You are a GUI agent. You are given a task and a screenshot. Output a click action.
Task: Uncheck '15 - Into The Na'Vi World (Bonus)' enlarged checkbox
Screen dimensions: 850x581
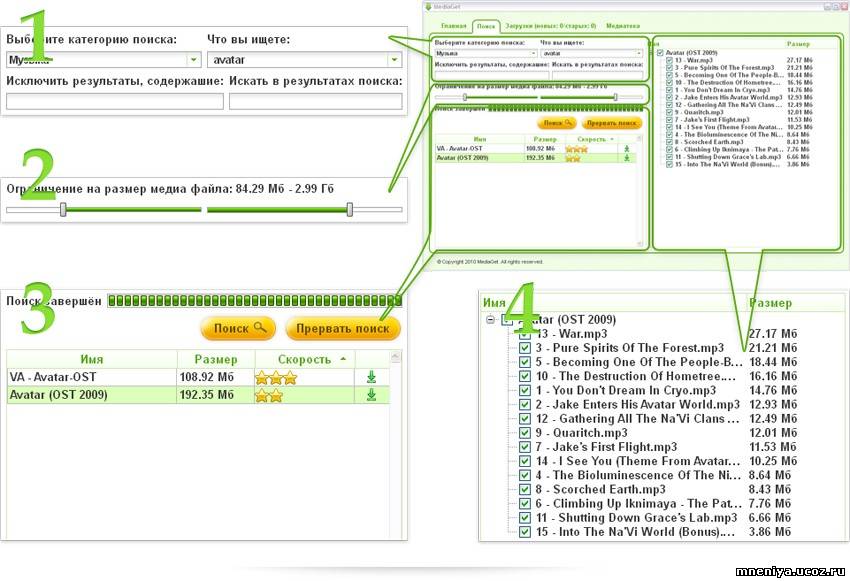524,532
